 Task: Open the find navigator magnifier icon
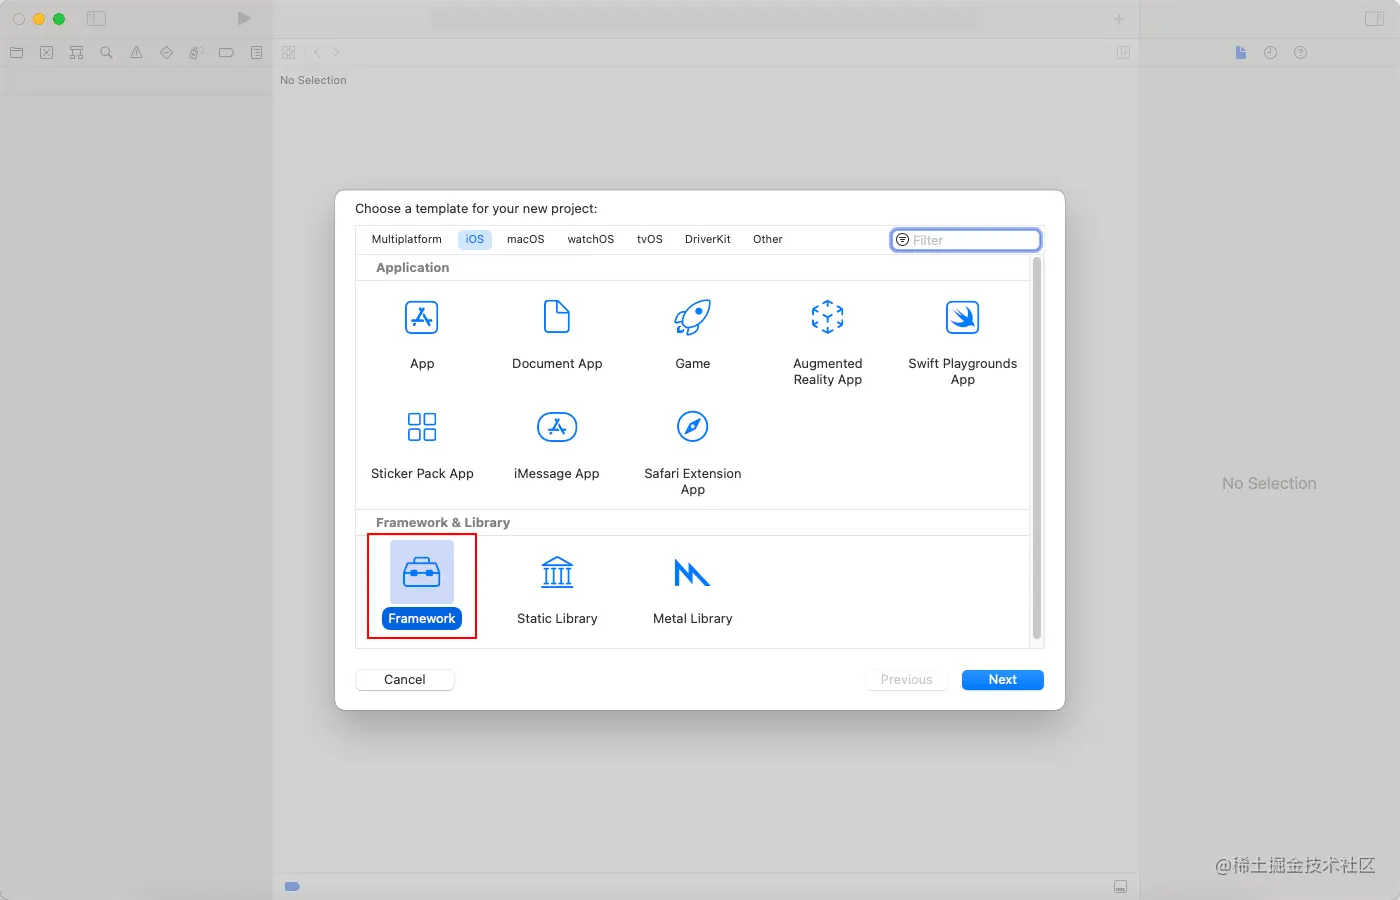[x=107, y=53]
